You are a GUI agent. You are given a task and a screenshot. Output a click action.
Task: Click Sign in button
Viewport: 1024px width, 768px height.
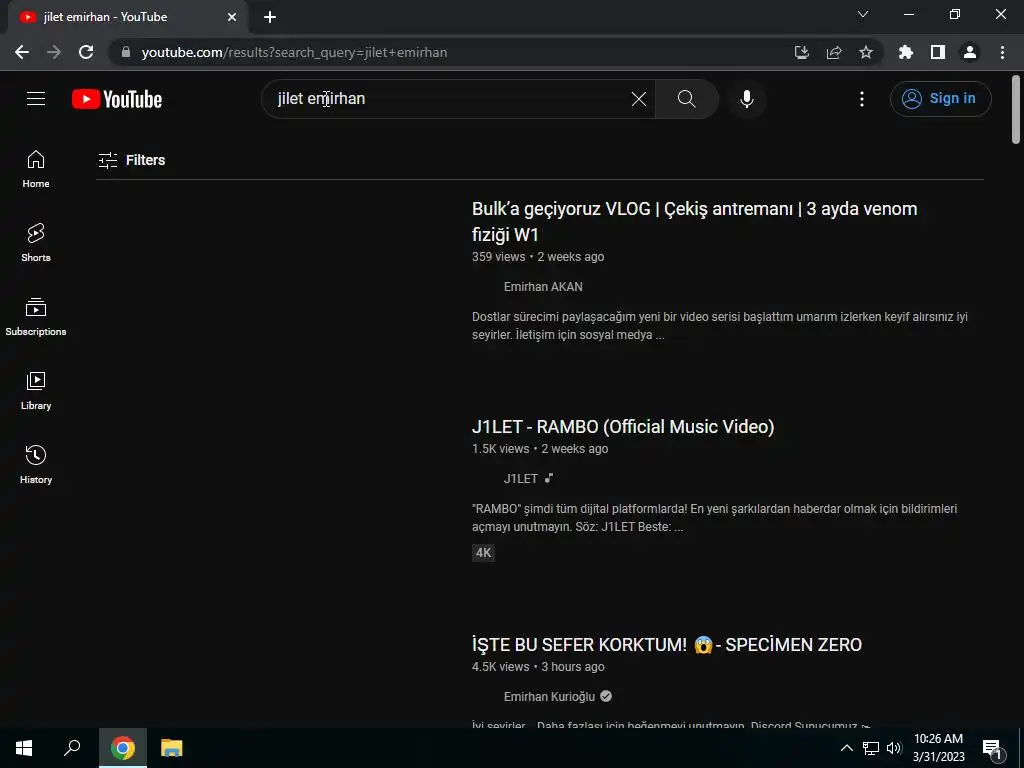pos(940,99)
